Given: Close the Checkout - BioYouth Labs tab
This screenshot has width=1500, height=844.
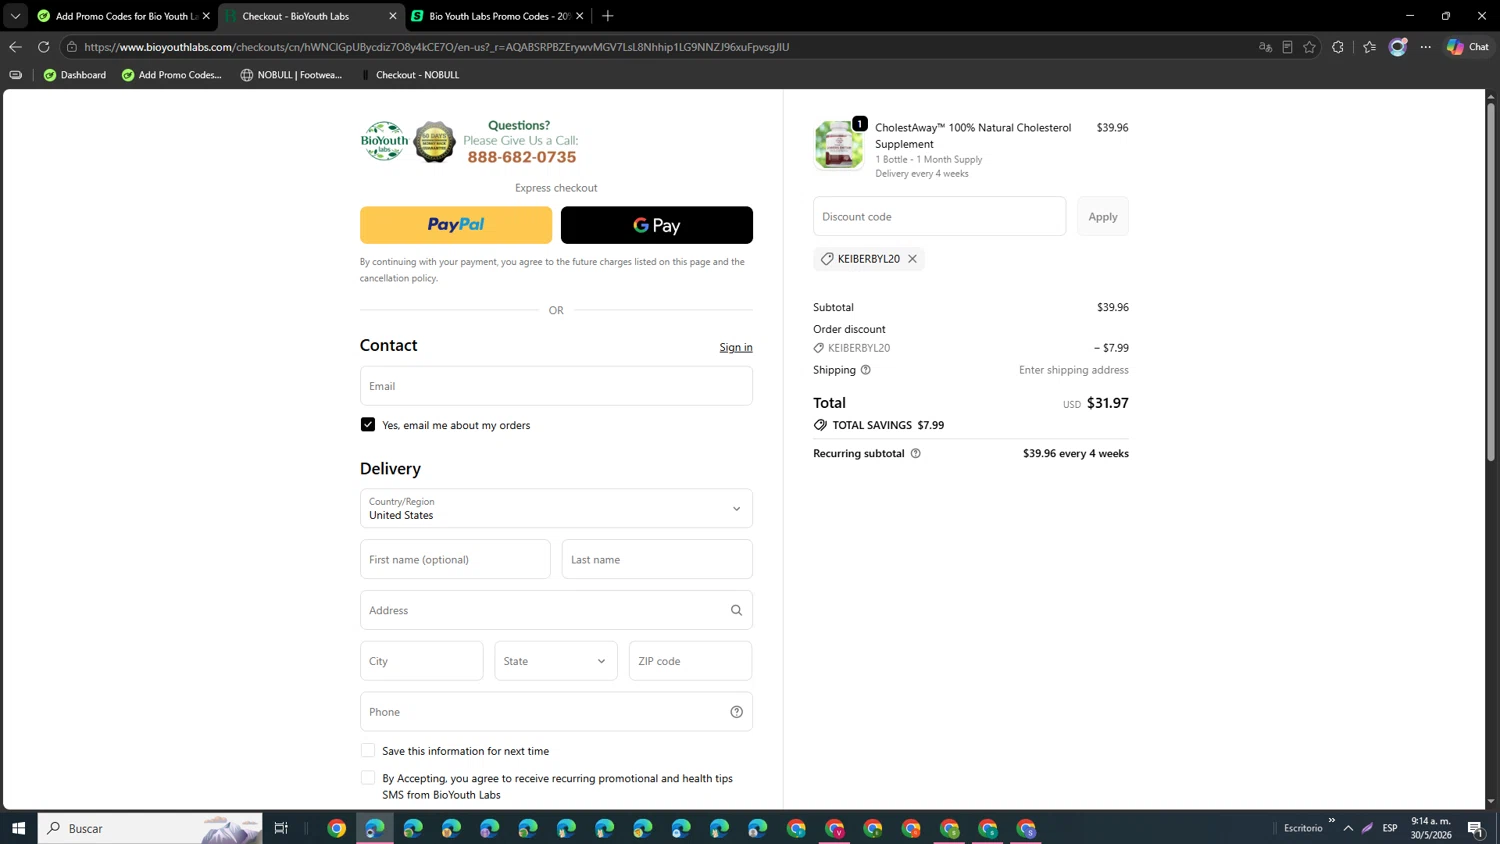Looking at the screenshot, I should click(x=392, y=16).
